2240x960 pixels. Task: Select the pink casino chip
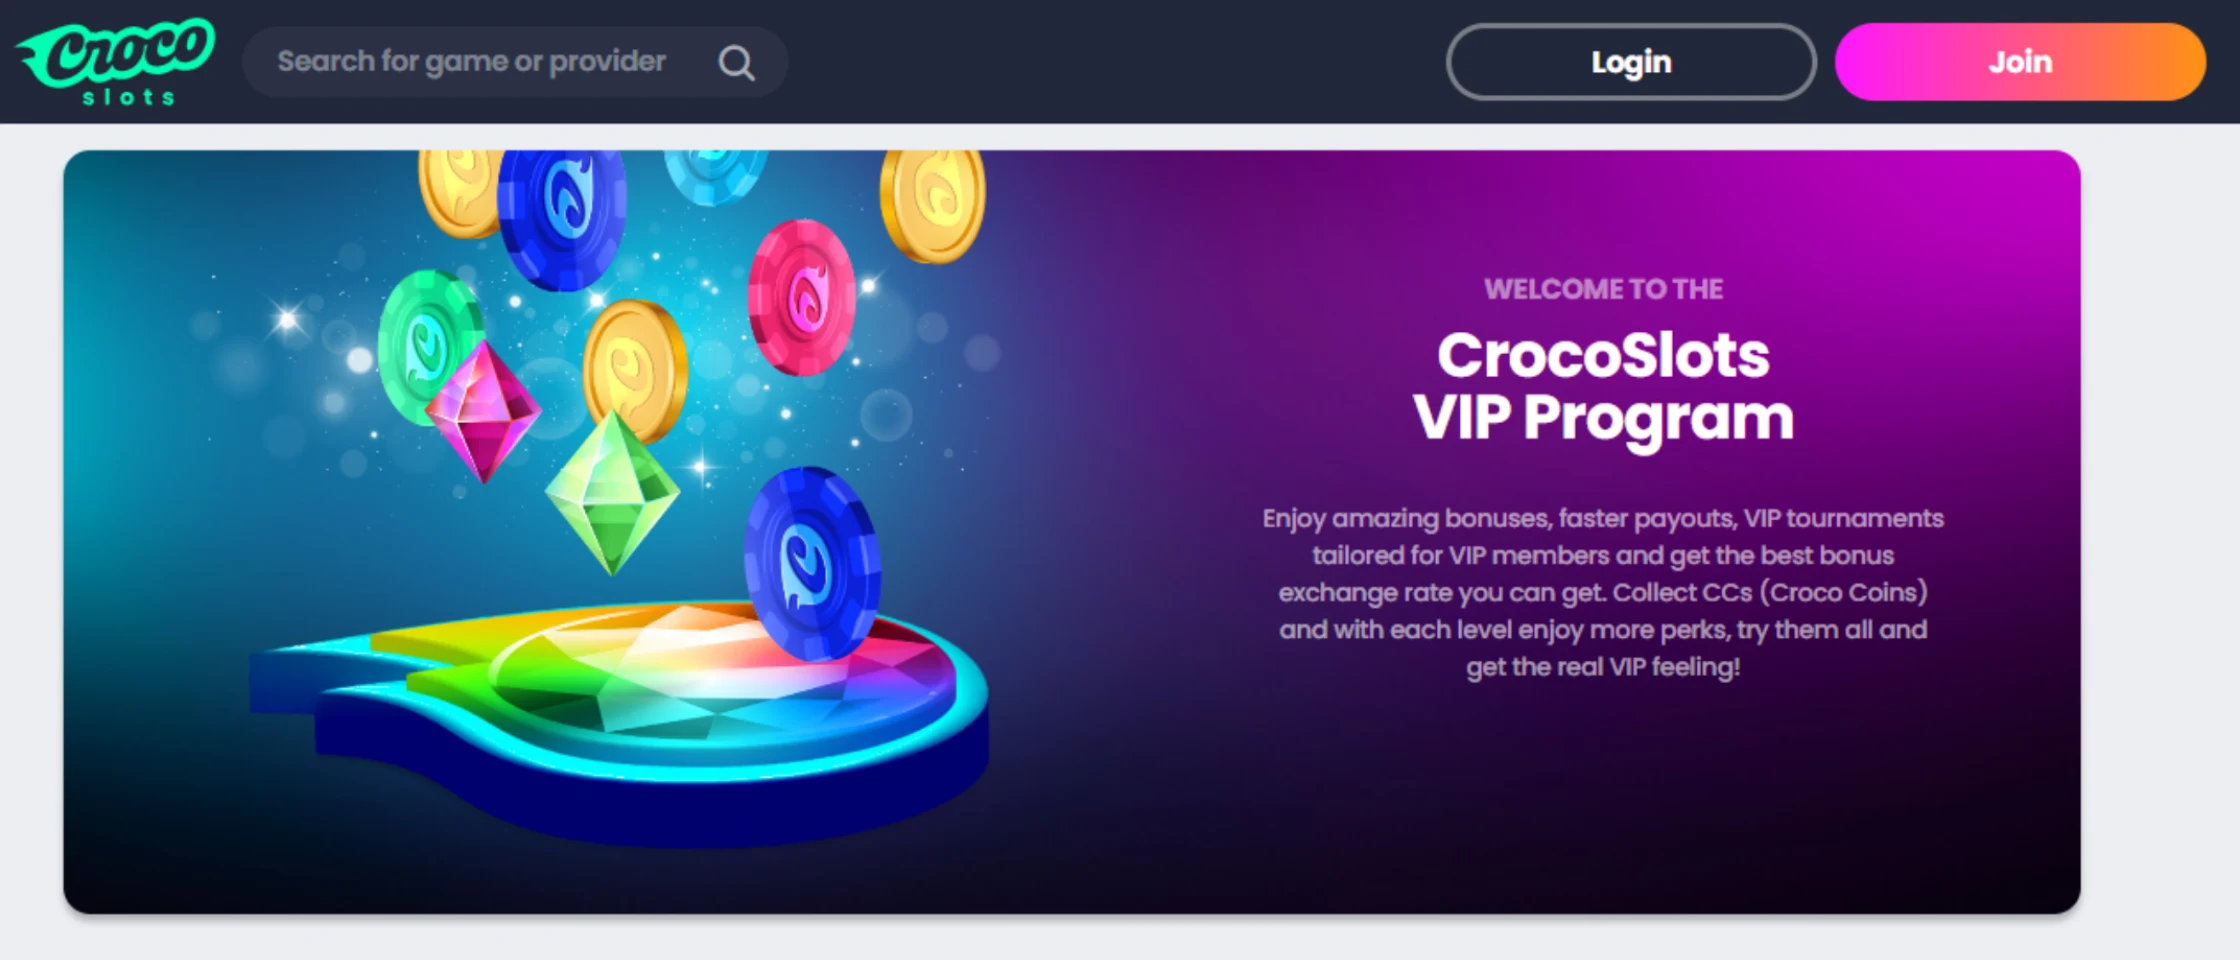802,297
